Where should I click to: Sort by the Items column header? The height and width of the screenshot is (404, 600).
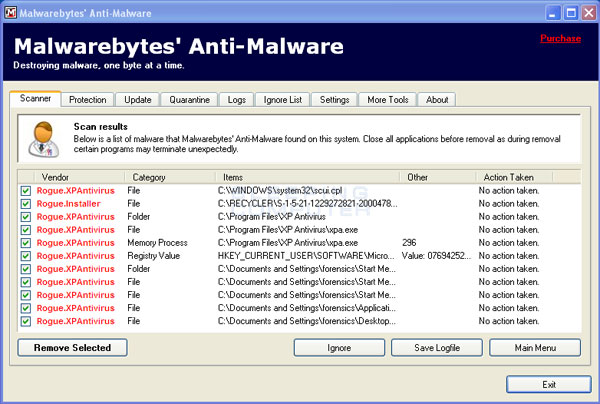click(x=308, y=177)
